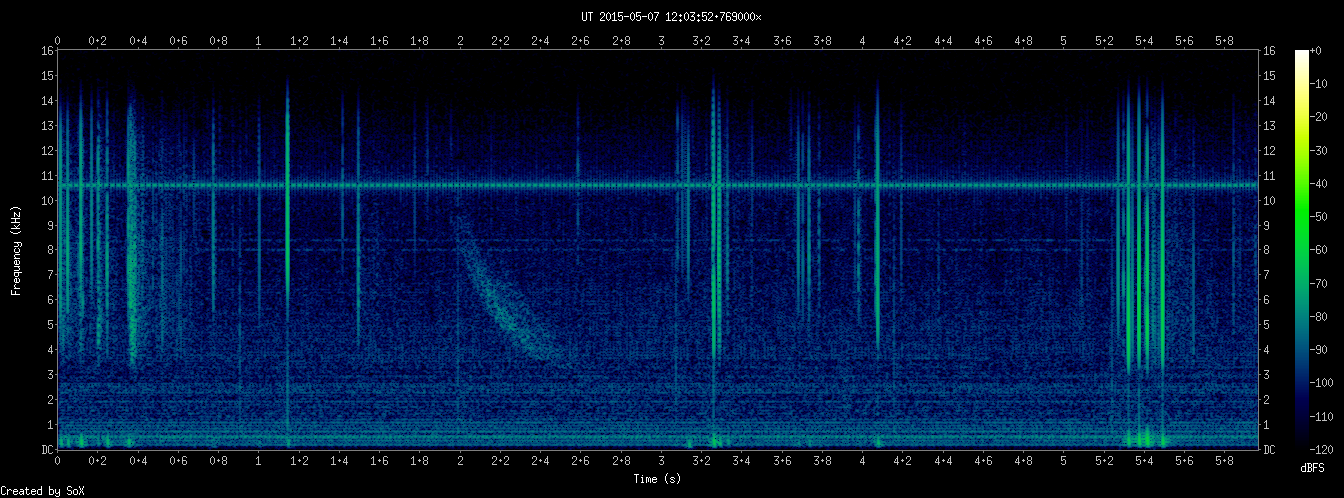Select the 3 tick on the bottom time axis
1344x498 pixels.
(x=661, y=461)
